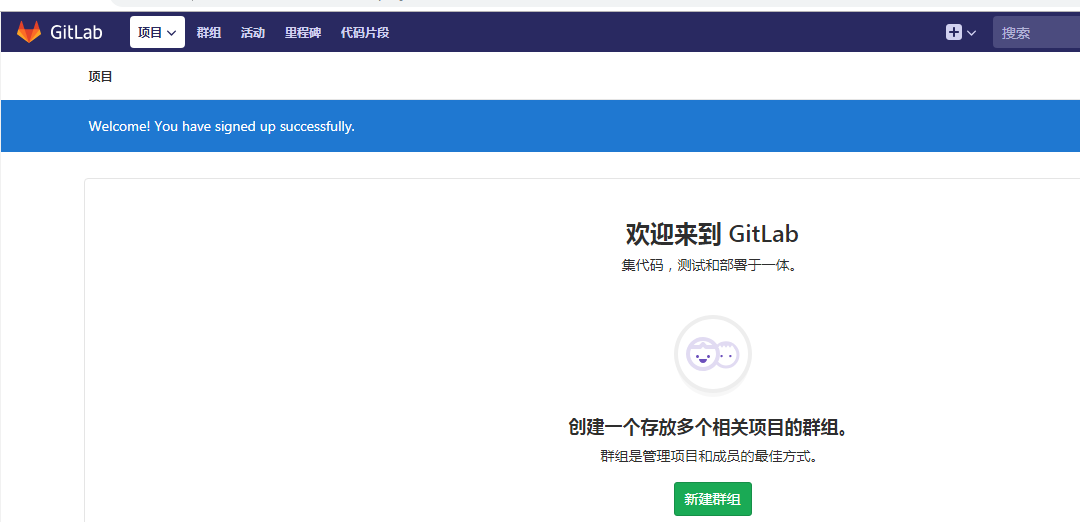Click the 搜索 search field

pos(1036,32)
